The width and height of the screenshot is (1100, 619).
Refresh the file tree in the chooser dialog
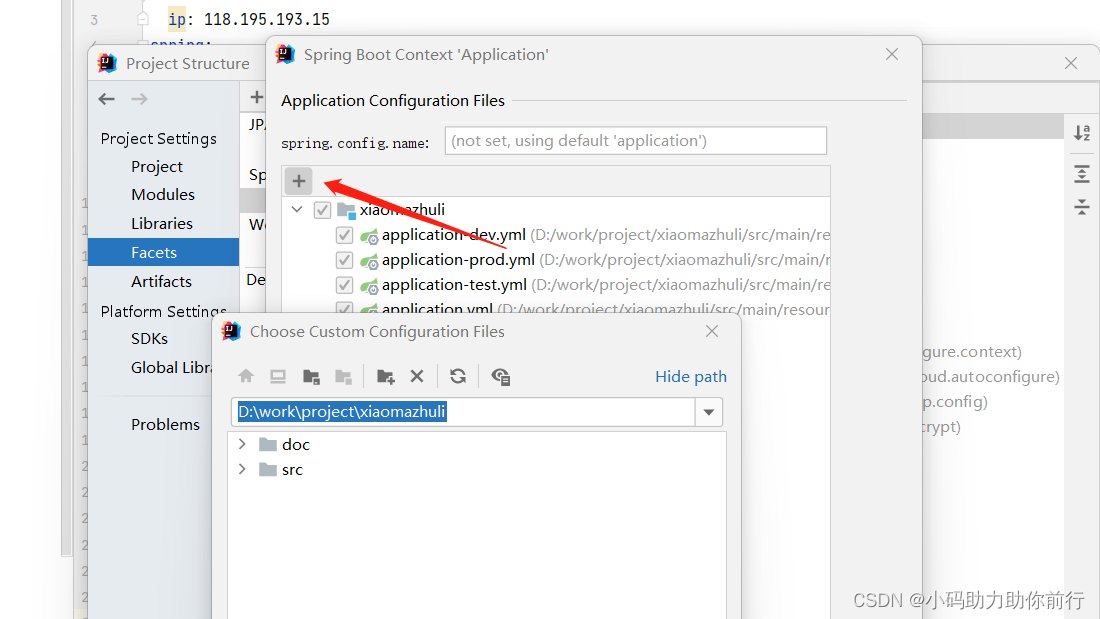[x=458, y=376]
